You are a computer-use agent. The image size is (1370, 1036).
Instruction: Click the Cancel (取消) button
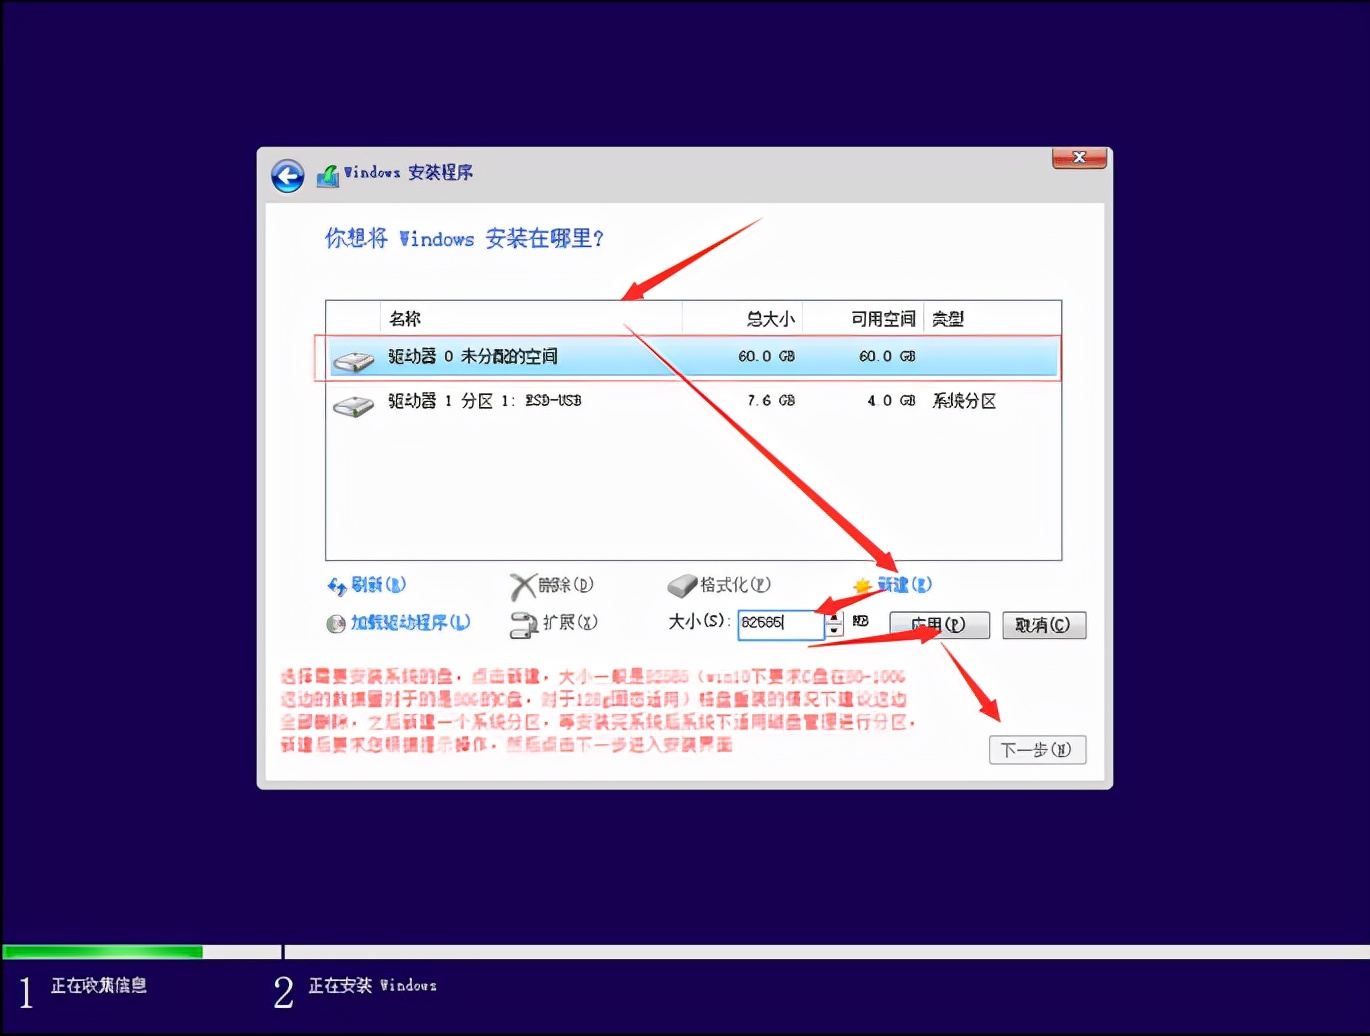pyautogui.click(x=1043, y=624)
